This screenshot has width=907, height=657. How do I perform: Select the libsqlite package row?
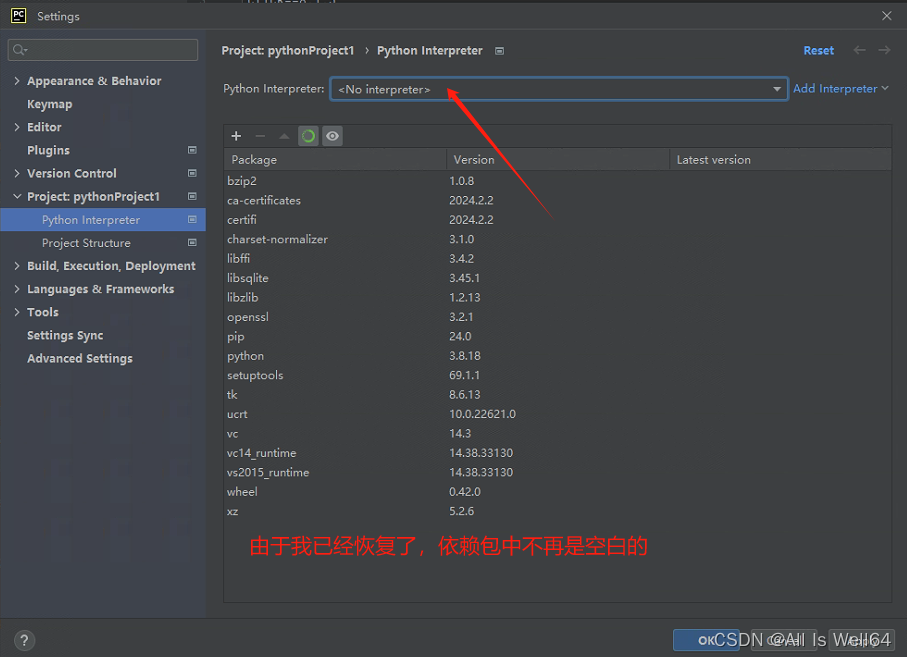(558, 278)
